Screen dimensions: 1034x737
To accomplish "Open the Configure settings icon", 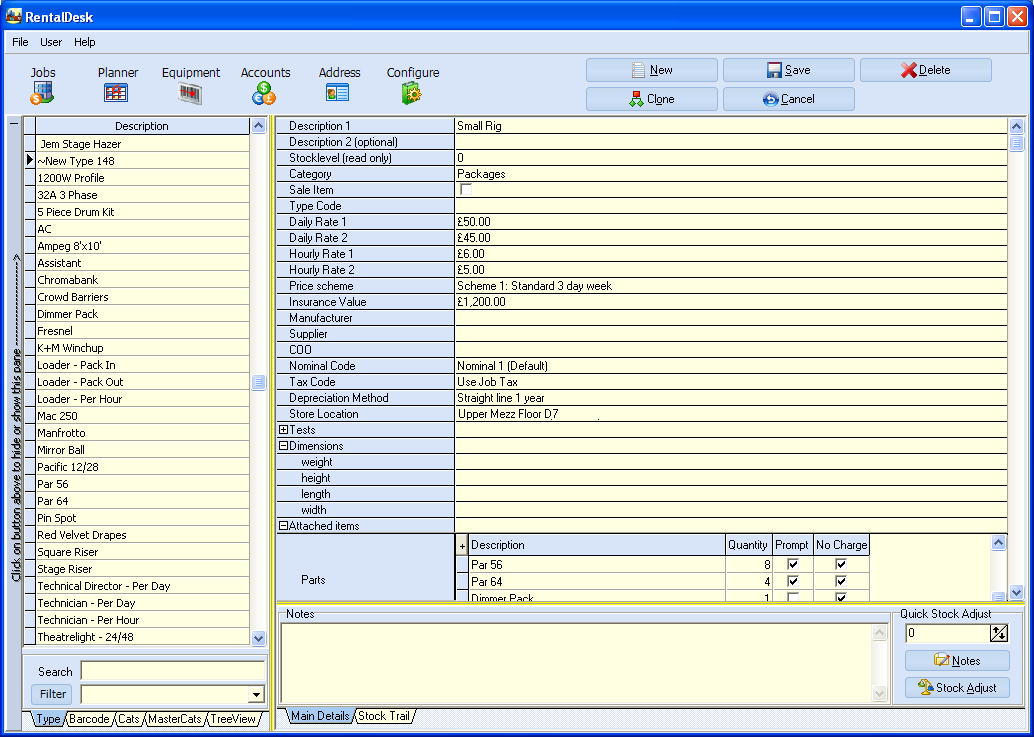I will [x=411, y=94].
